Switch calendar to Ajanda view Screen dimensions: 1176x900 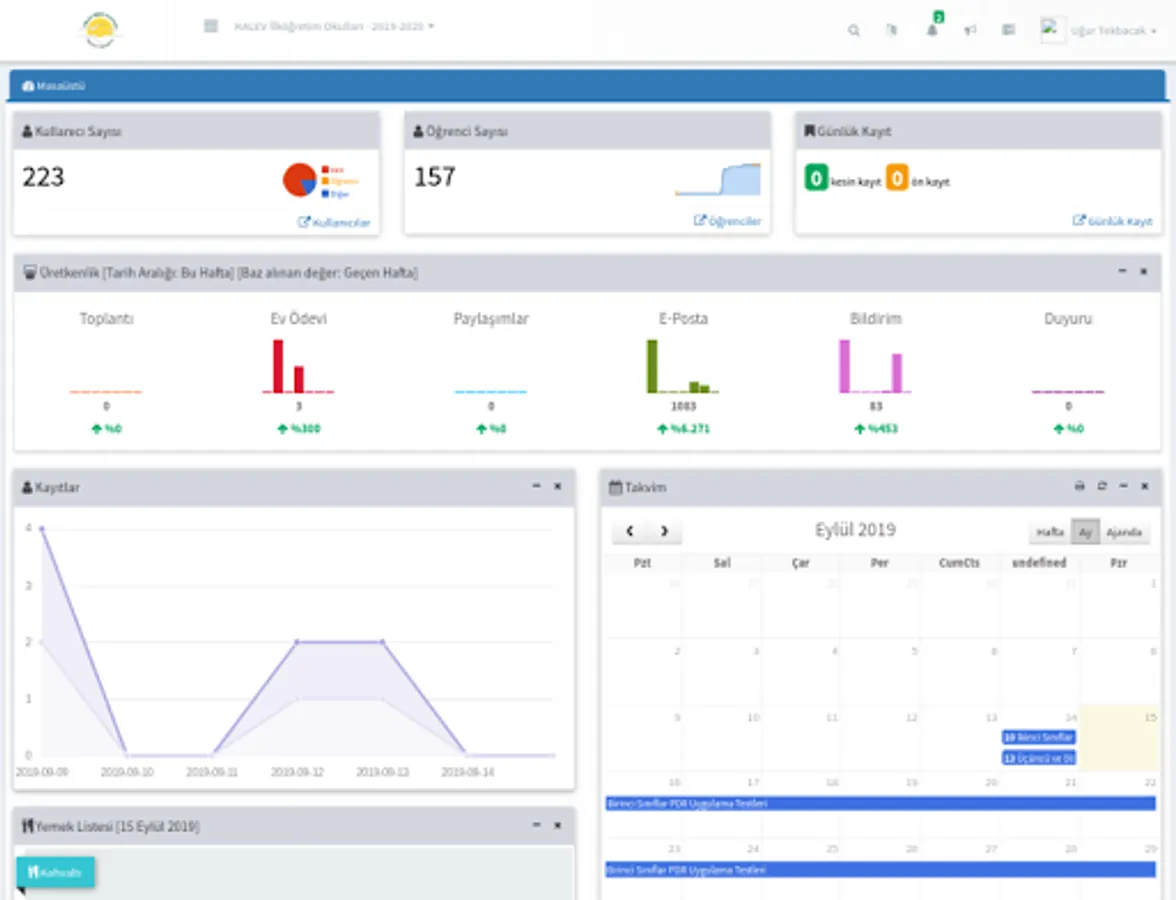[x=1124, y=532]
